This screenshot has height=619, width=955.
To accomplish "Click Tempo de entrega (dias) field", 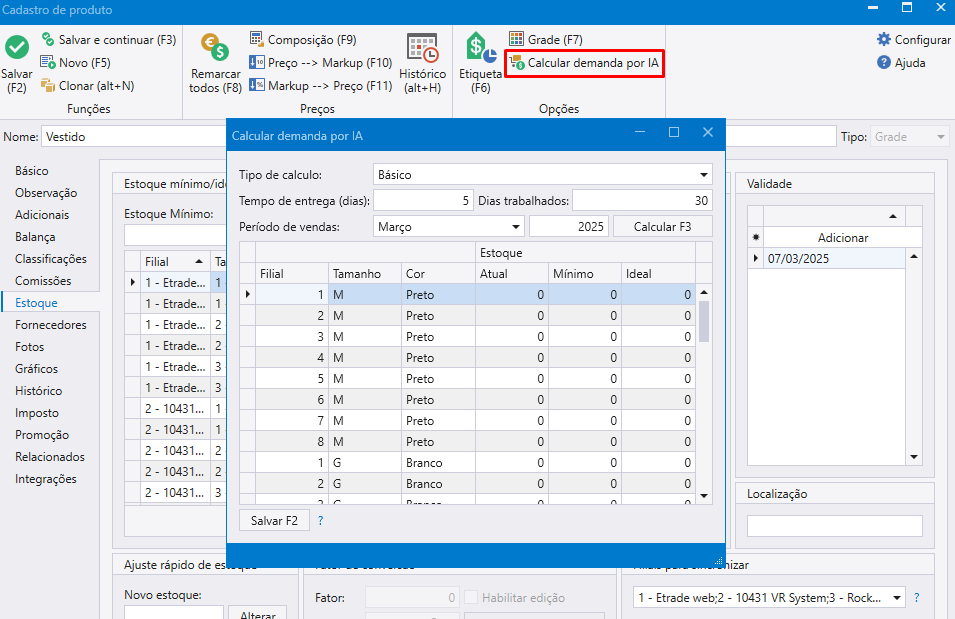I will pos(423,201).
